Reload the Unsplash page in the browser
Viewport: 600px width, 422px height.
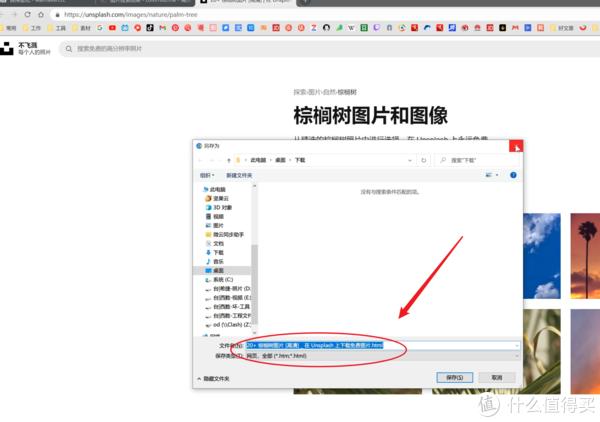(28, 15)
